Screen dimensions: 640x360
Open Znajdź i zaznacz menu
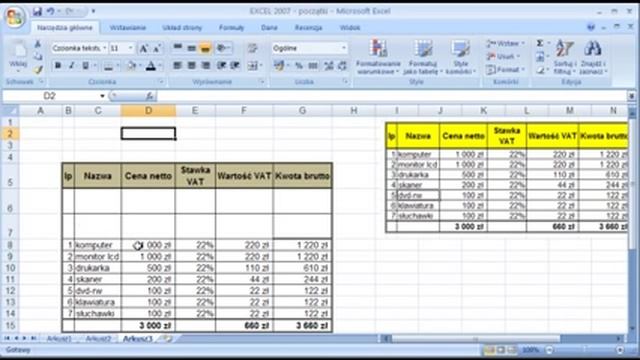coord(593,57)
